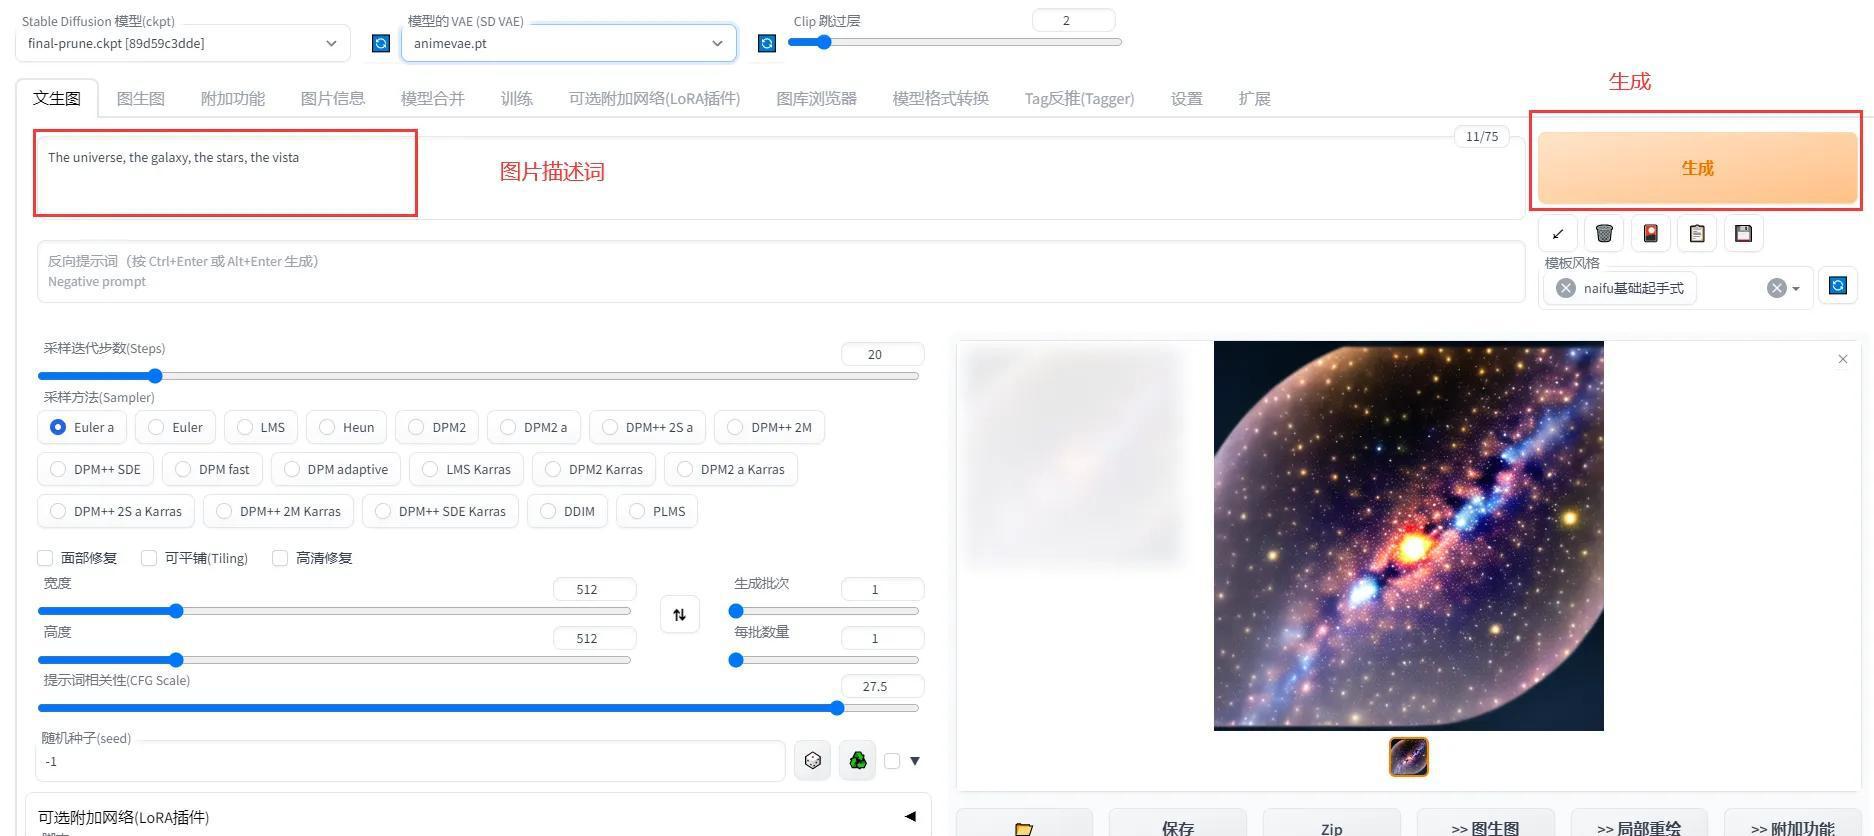Click the generated galaxy image
Viewport: 1874px width, 836px height.
tap(1408, 536)
